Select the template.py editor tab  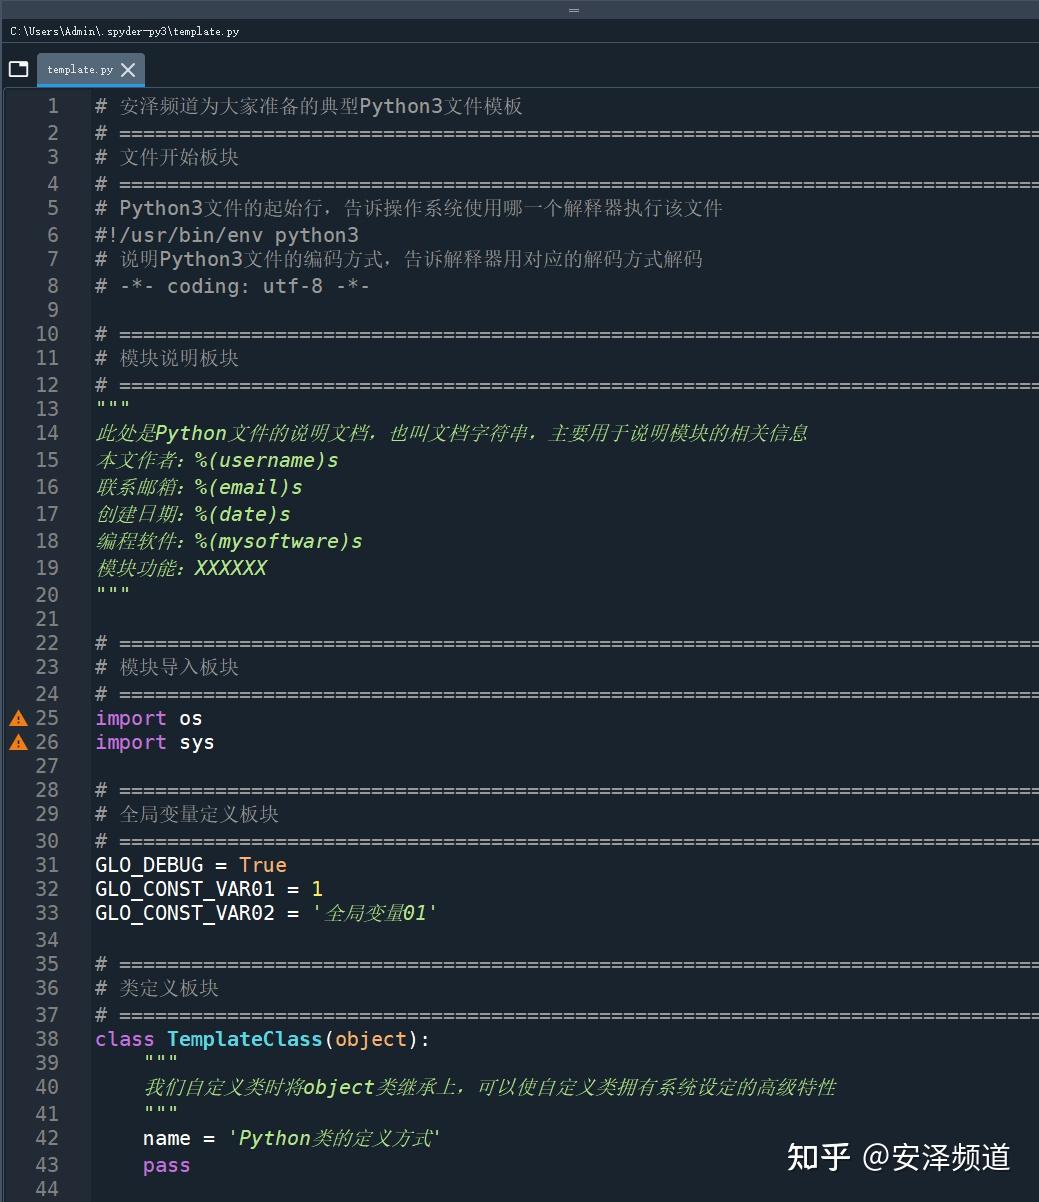point(80,70)
